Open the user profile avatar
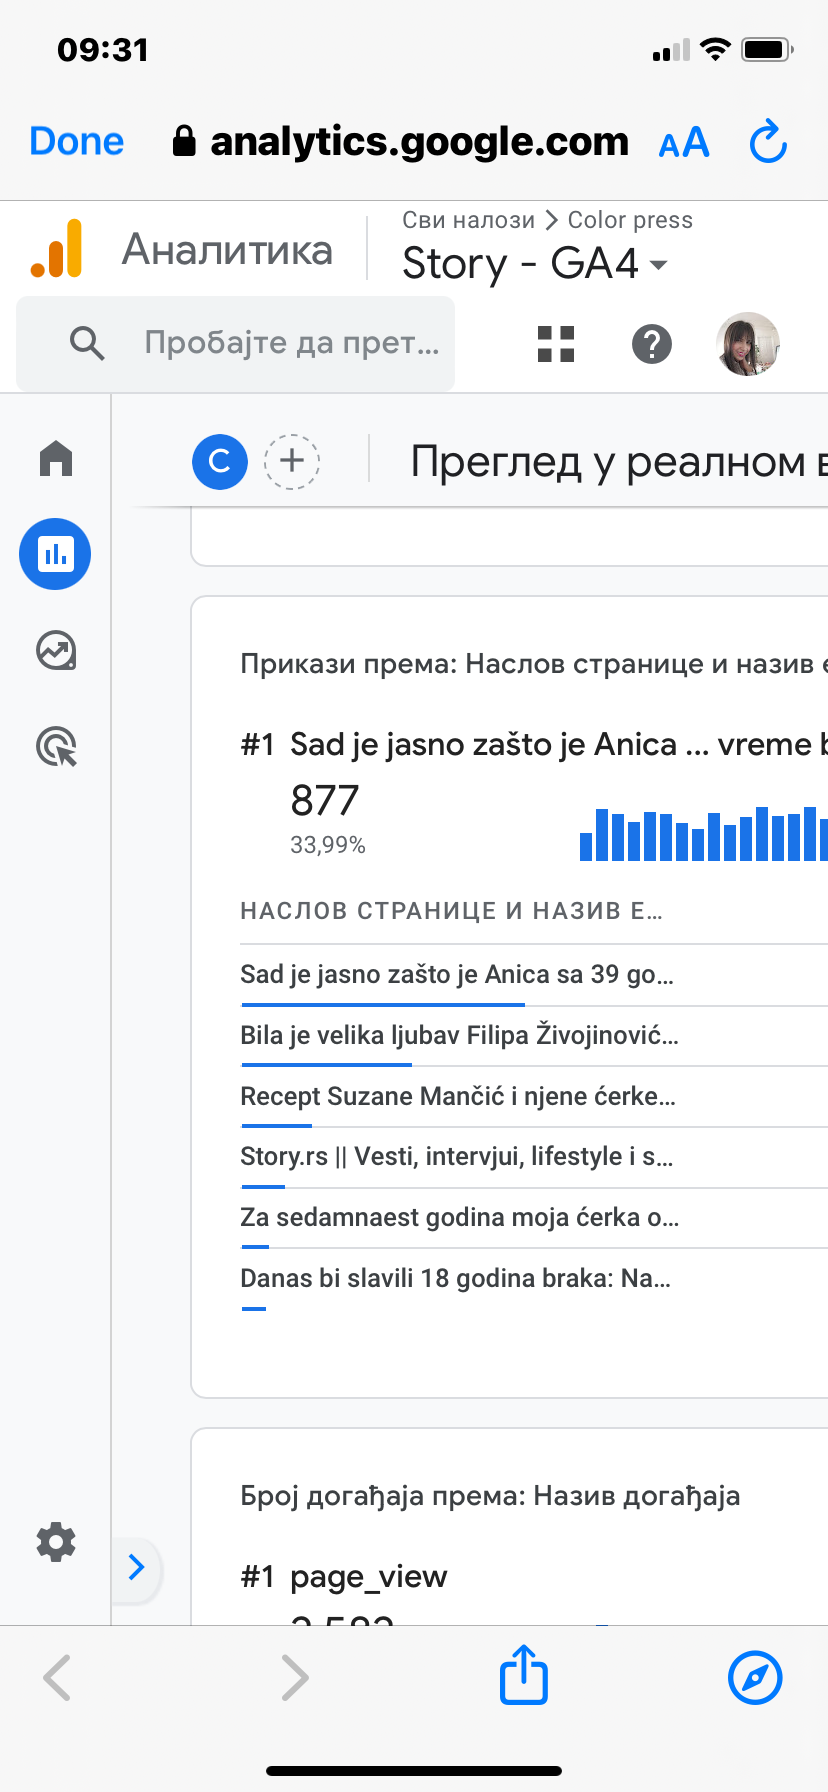 (748, 344)
